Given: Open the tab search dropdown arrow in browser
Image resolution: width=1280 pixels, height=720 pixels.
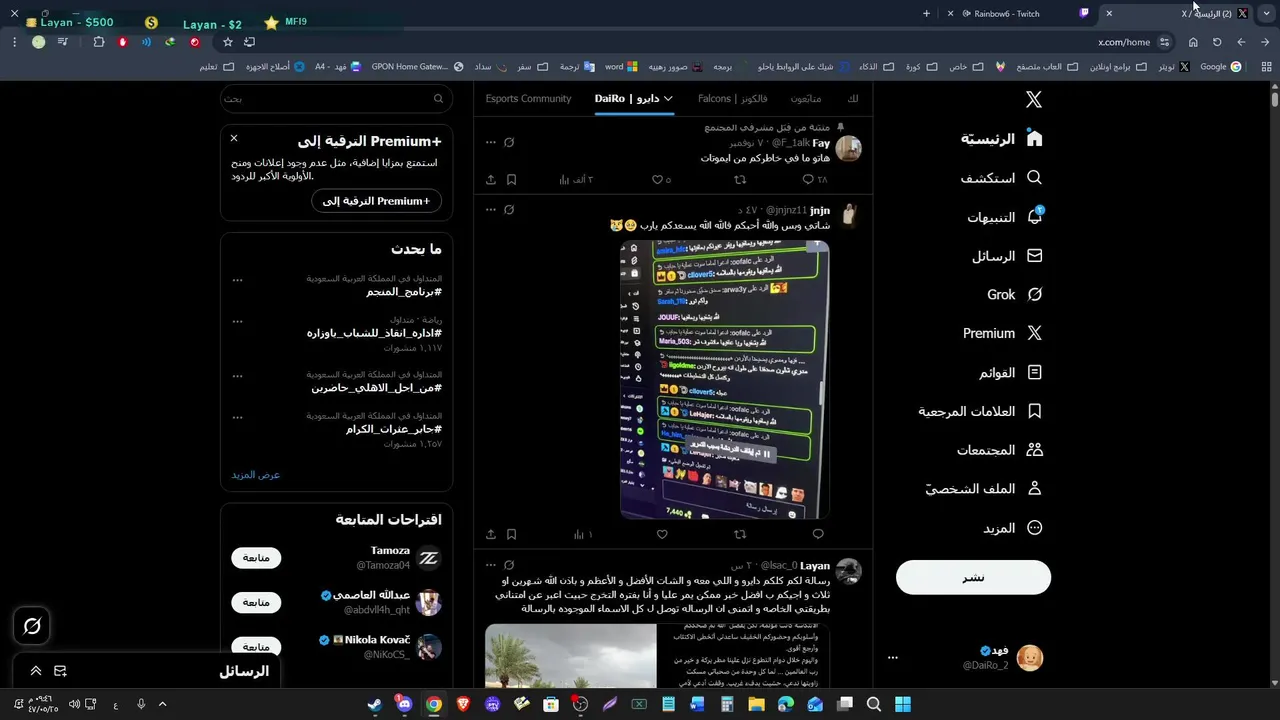Looking at the screenshot, I should tap(1266, 13).
